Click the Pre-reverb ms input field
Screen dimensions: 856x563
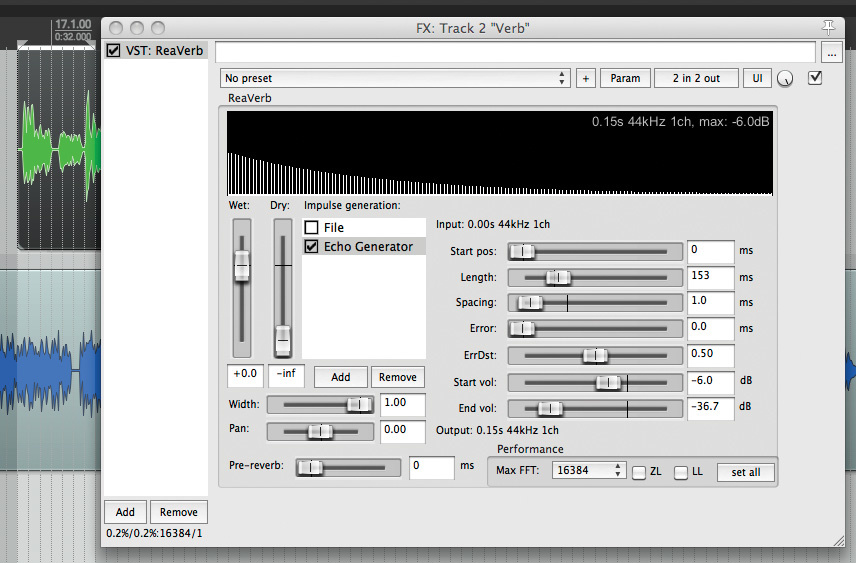(432, 466)
